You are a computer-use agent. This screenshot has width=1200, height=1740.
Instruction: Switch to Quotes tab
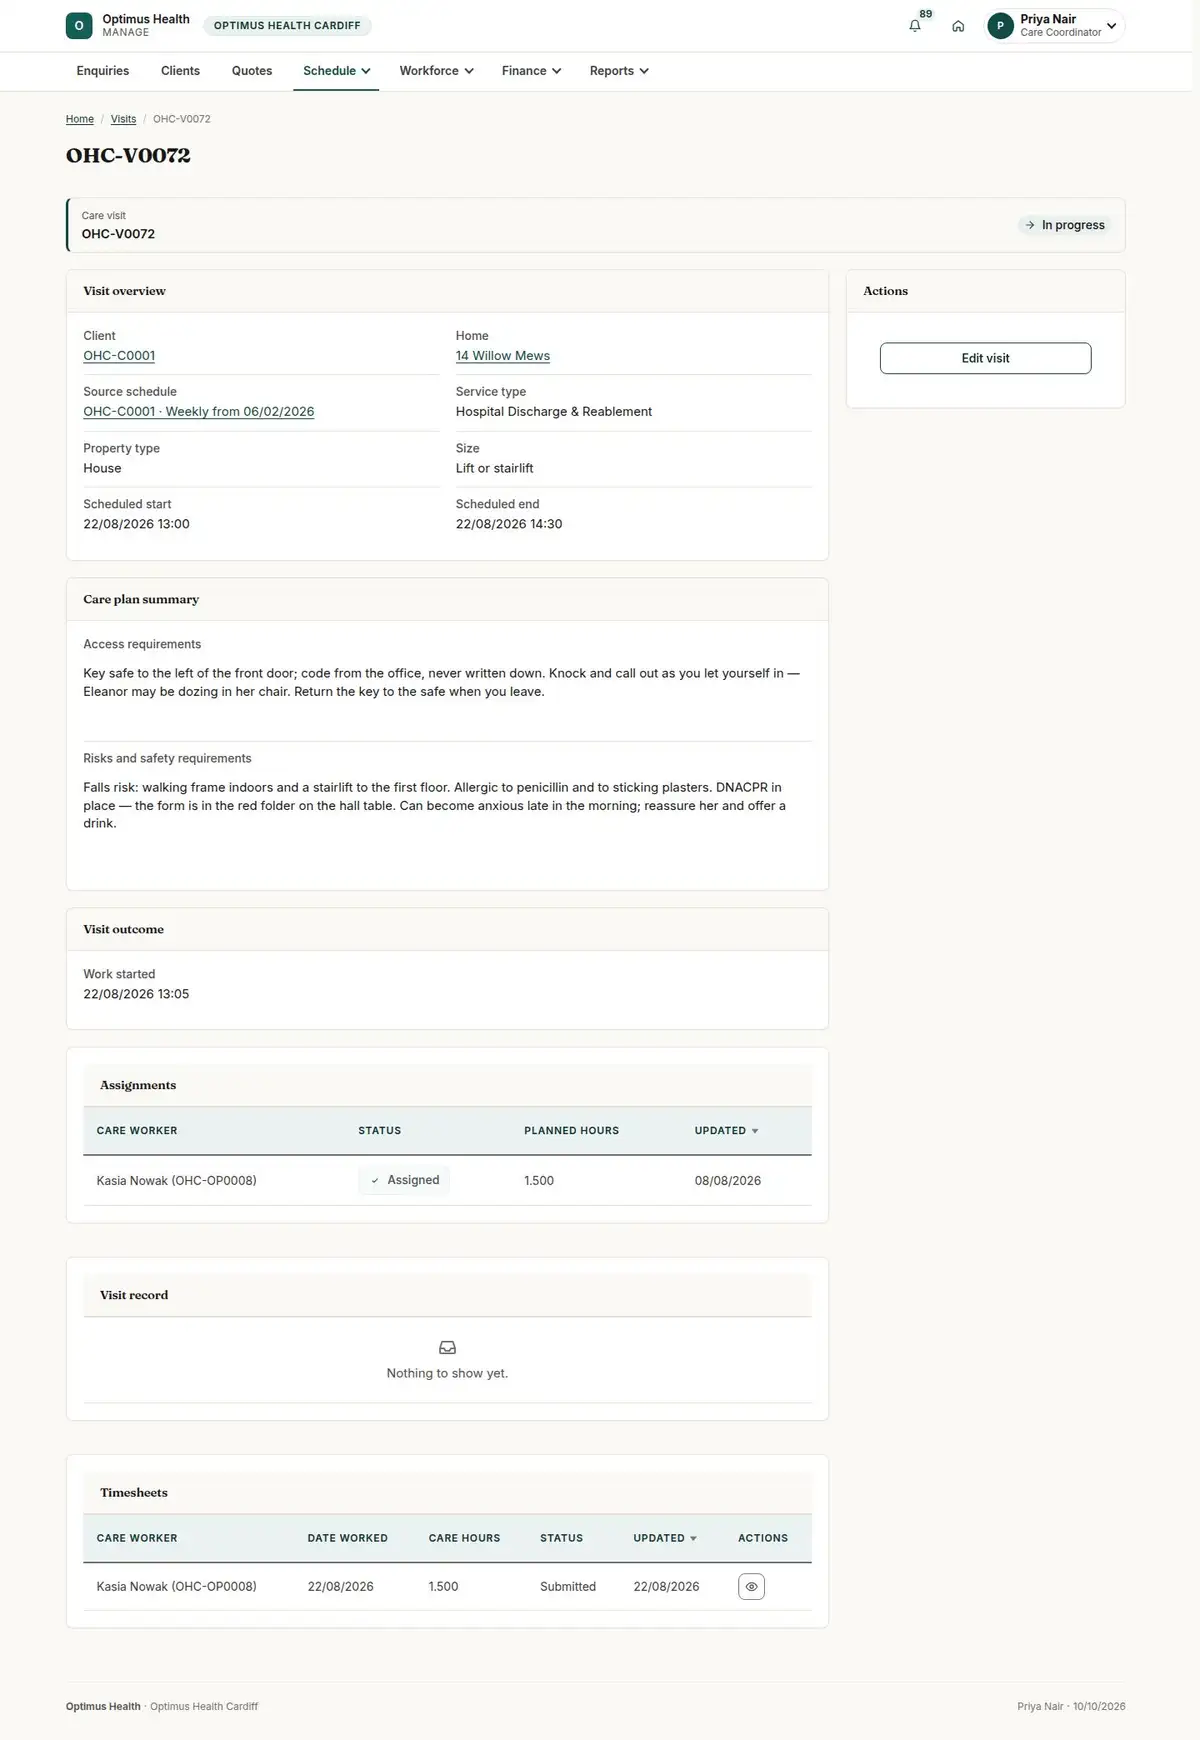pyautogui.click(x=252, y=71)
